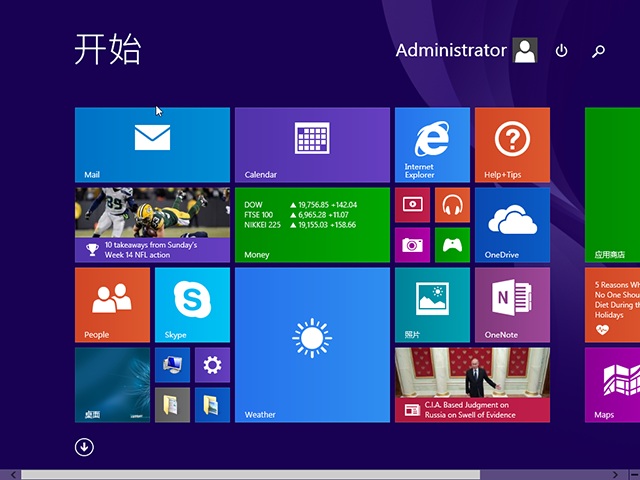
Task: Open the PC settings gear tile
Action: (212, 365)
